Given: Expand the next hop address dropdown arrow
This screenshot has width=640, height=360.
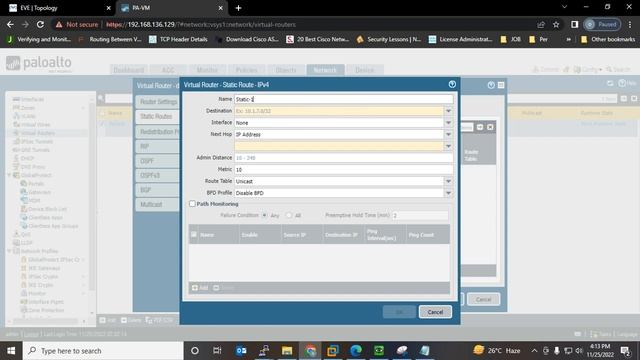Looking at the screenshot, I should [x=448, y=146].
